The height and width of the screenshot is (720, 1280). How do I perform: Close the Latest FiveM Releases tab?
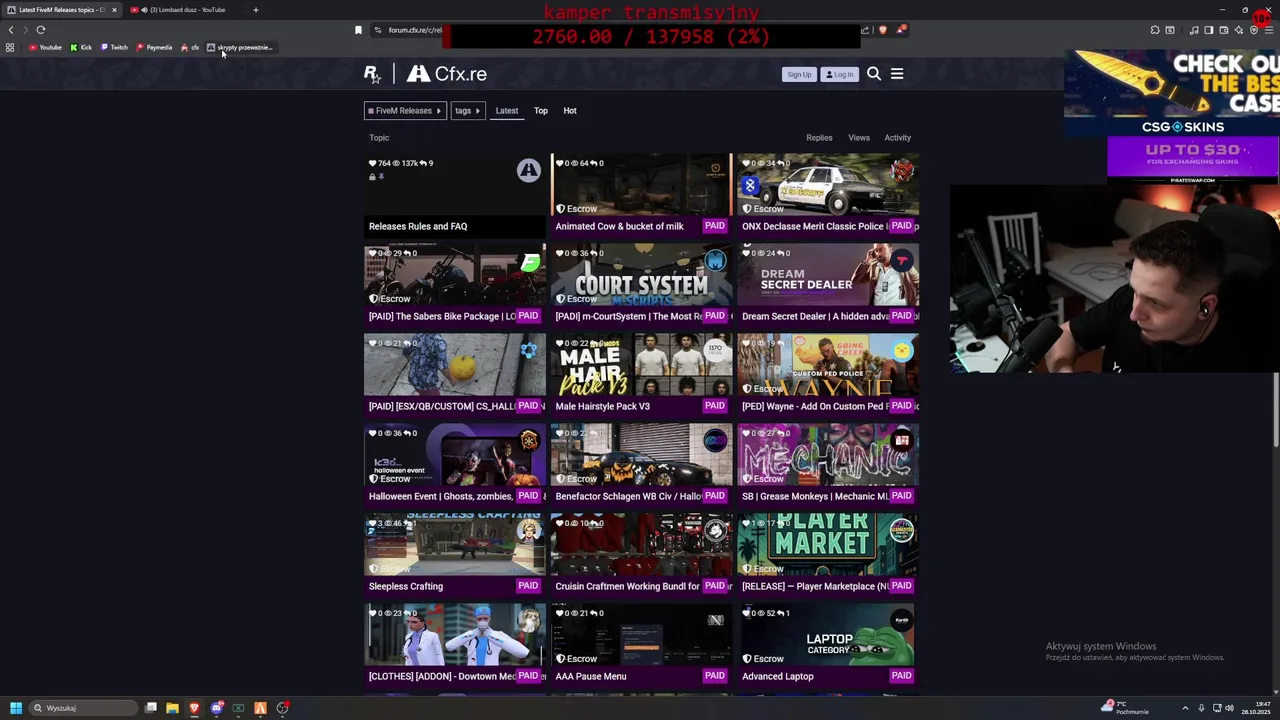coord(114,10)
